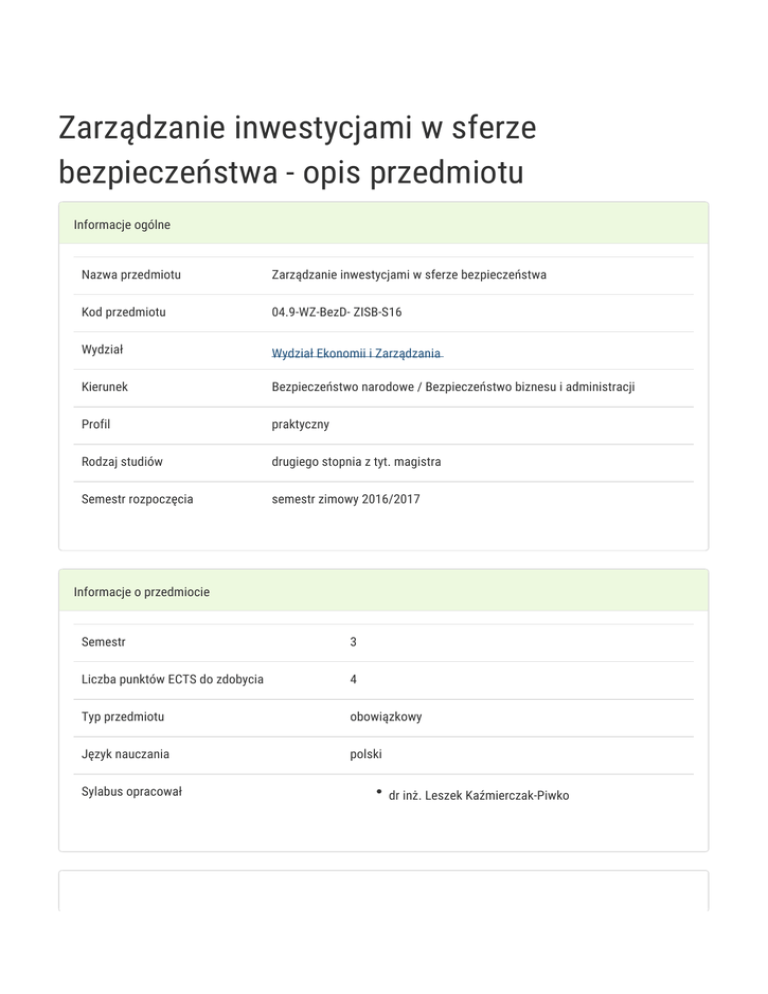Click the praktyczny profile value

(x=300, y=425)
